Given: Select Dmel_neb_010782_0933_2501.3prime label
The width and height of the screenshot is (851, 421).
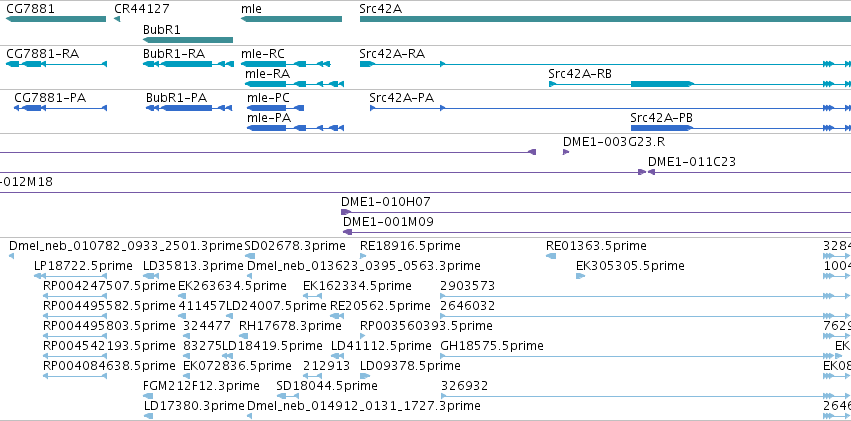Looking at the screenshot, I should point(126,246).
